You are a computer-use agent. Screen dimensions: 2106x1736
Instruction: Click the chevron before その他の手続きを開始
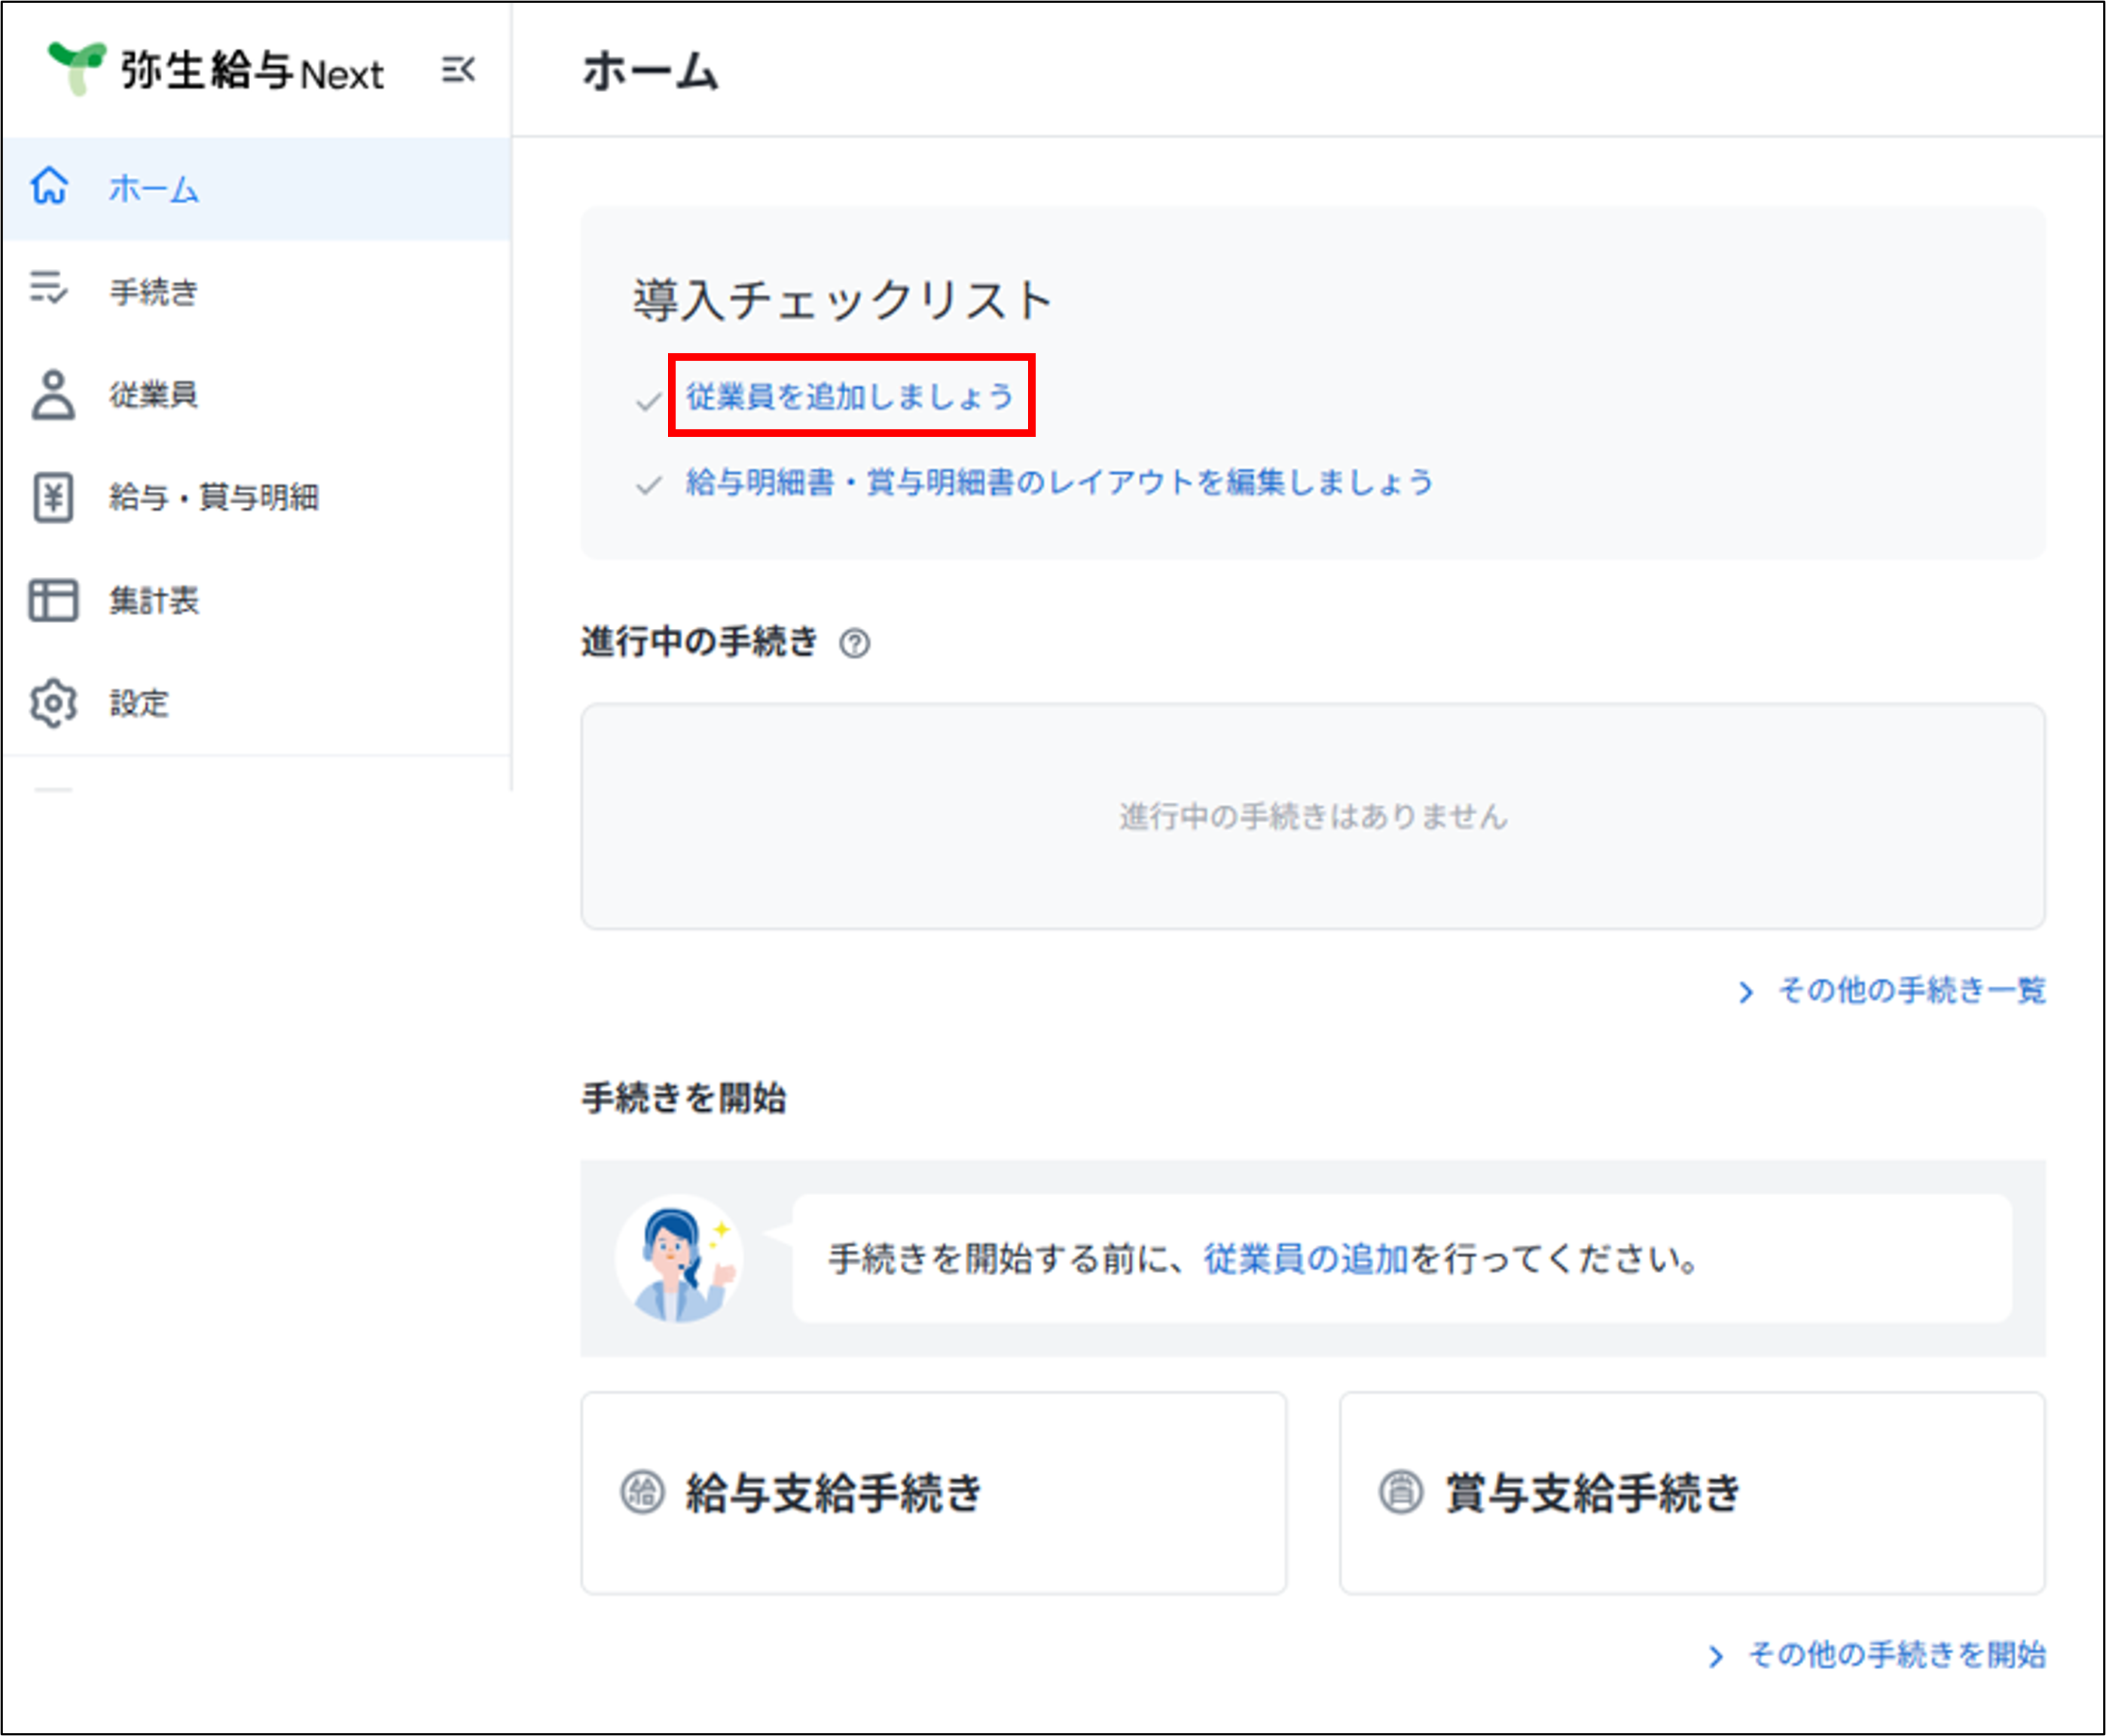tap(1716, 1657)
